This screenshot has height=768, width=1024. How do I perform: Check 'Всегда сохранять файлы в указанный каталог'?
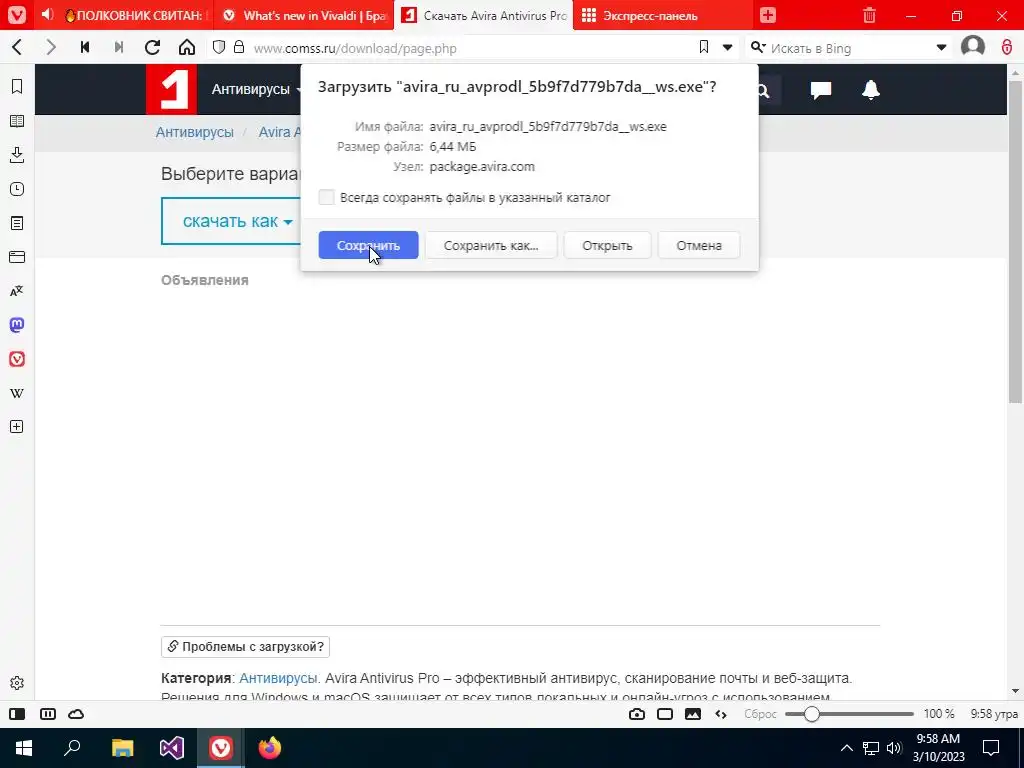point(327,197)
